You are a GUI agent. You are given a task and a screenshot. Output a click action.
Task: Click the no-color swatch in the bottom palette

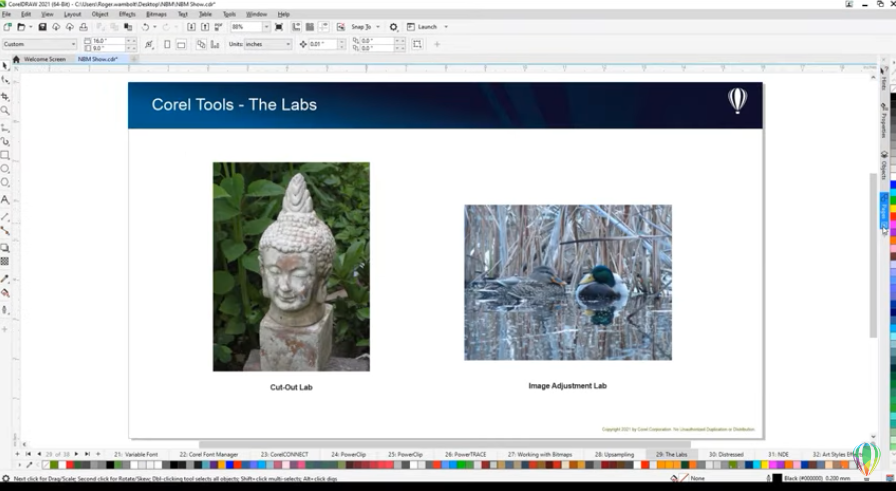tap(46, 465)
